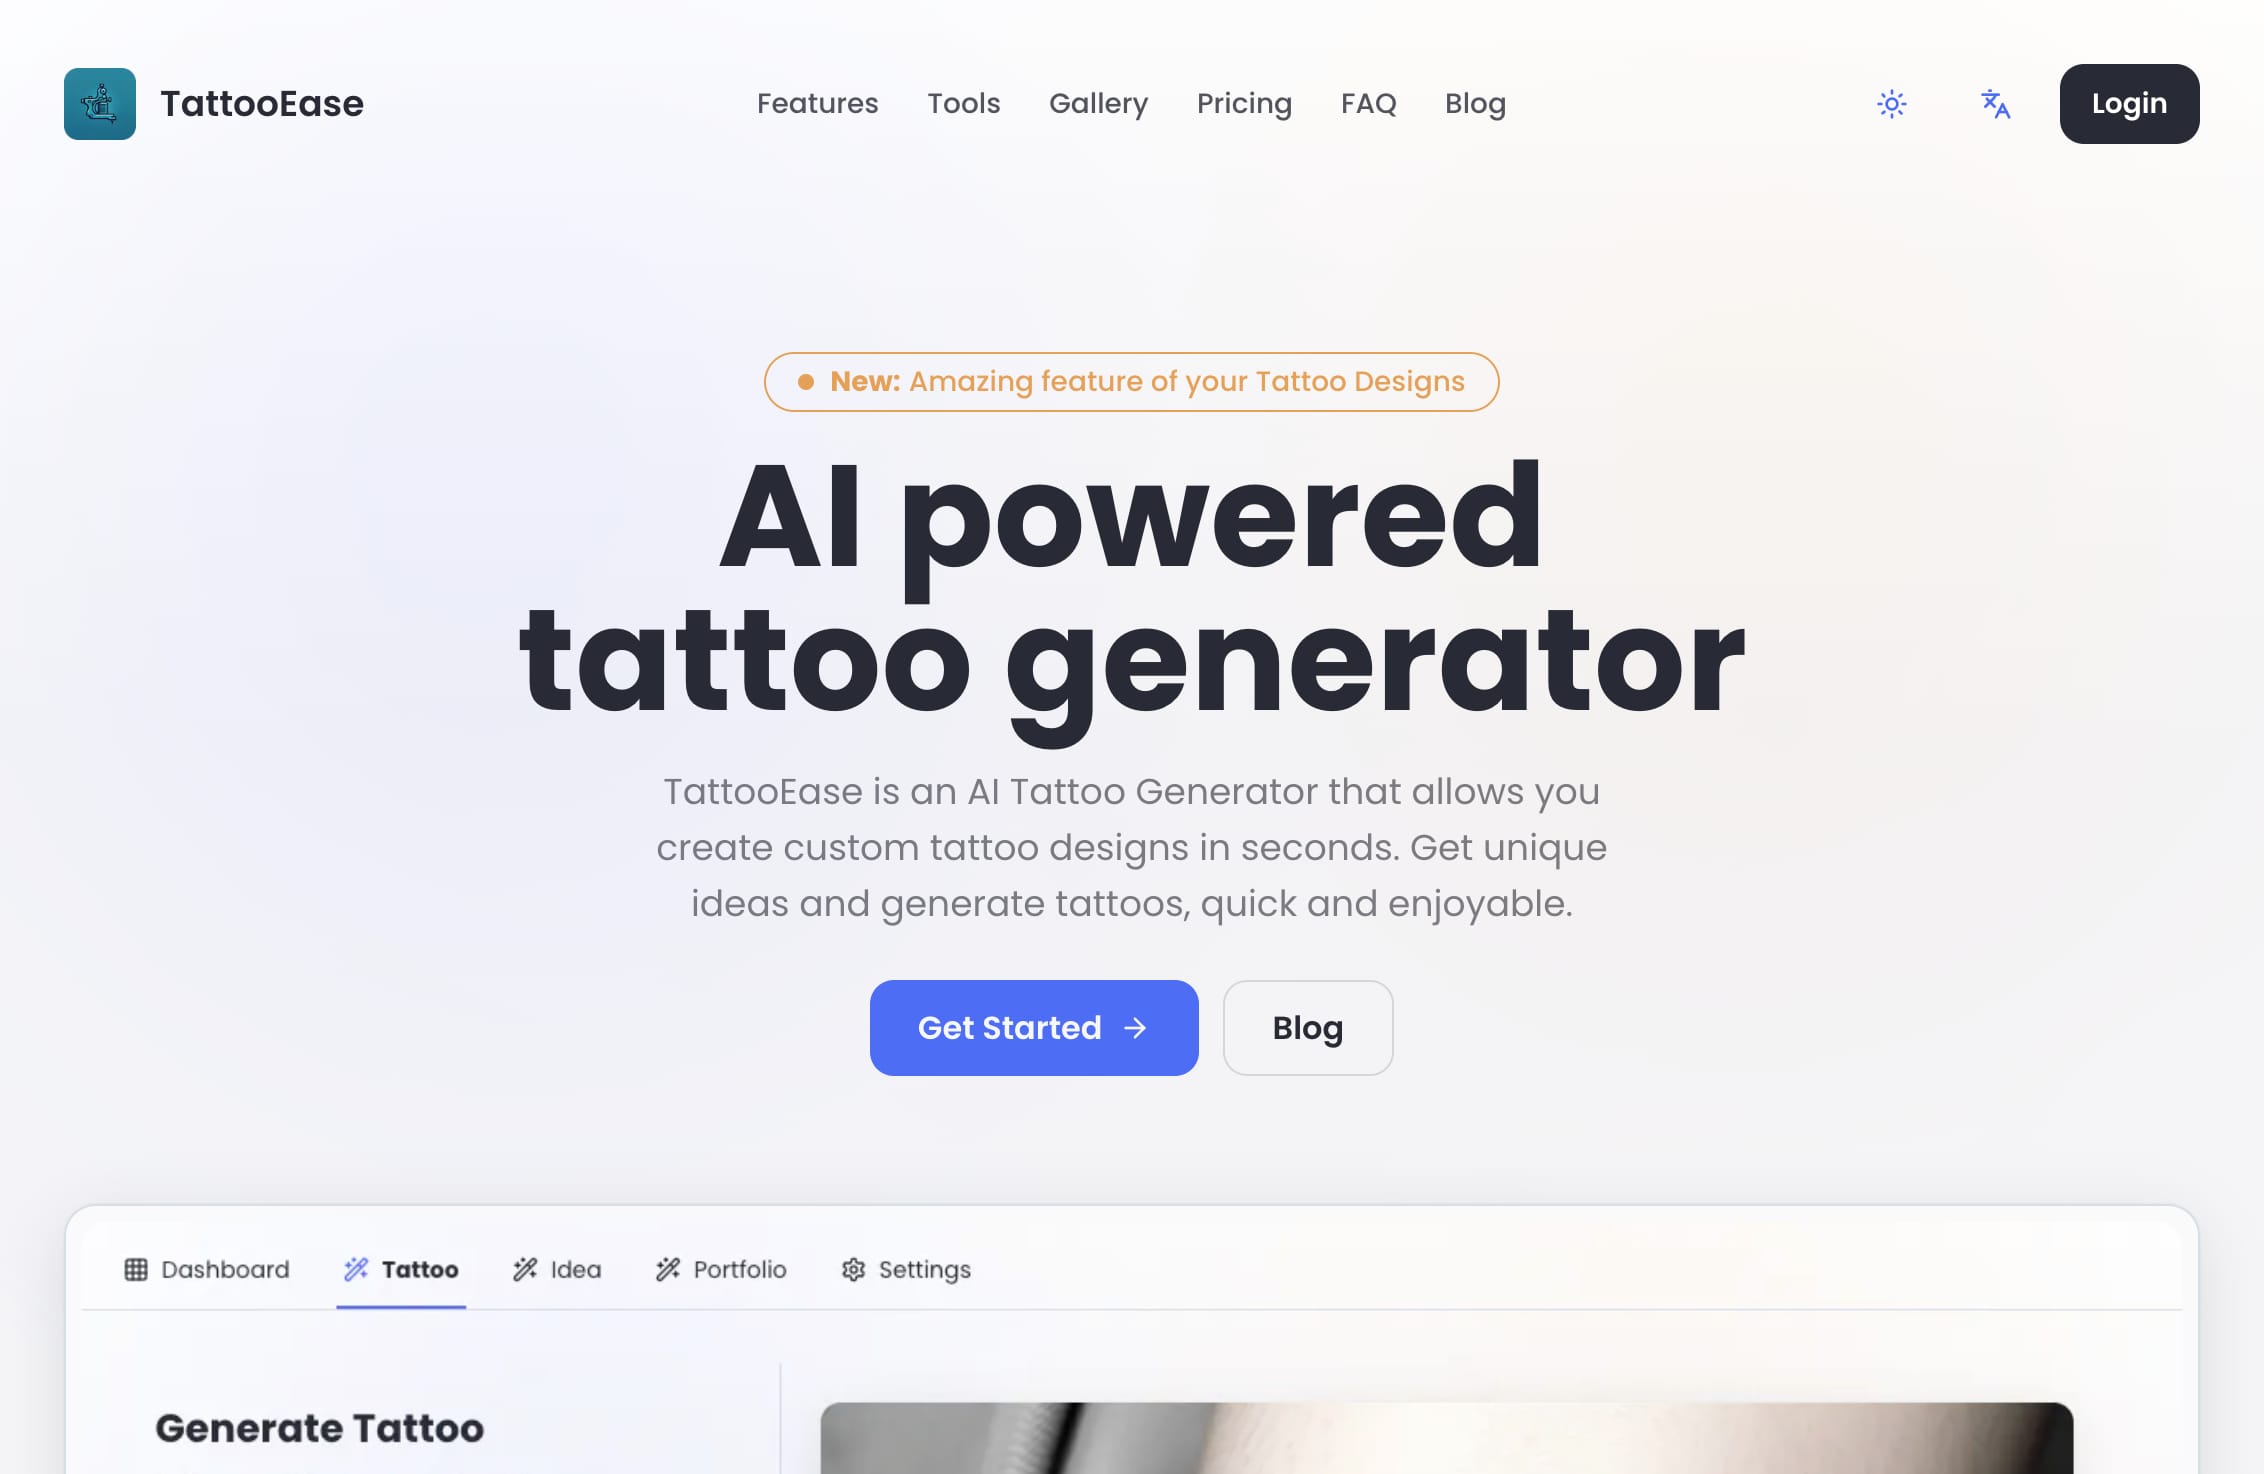The width and height of the screenshot is (2264, 1474).
Task: Click the Blog link
Action: 1475,102
